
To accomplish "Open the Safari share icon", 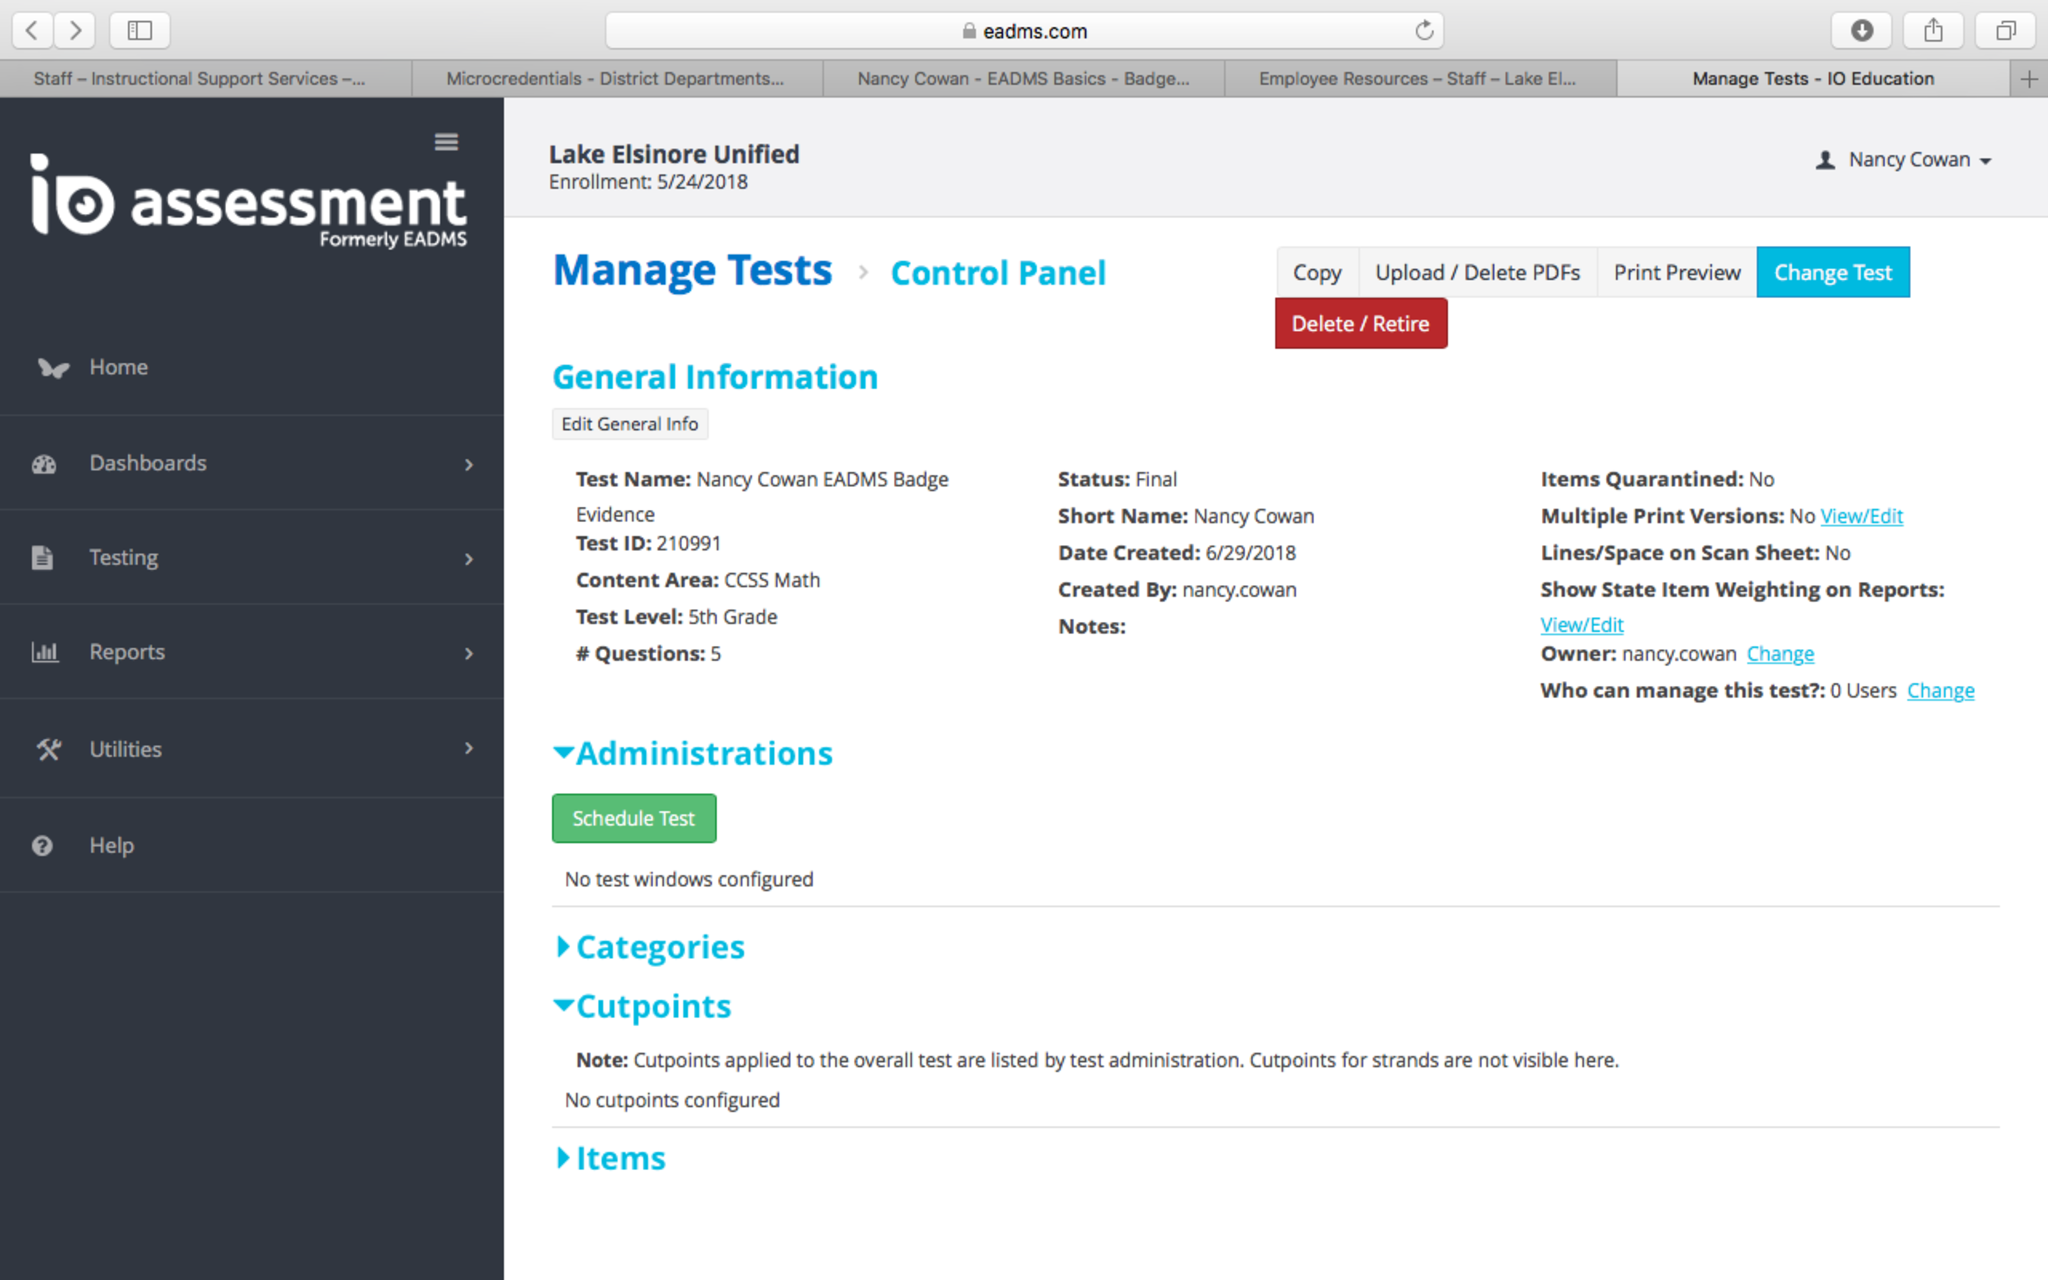I will click(x=1933, y=30).
